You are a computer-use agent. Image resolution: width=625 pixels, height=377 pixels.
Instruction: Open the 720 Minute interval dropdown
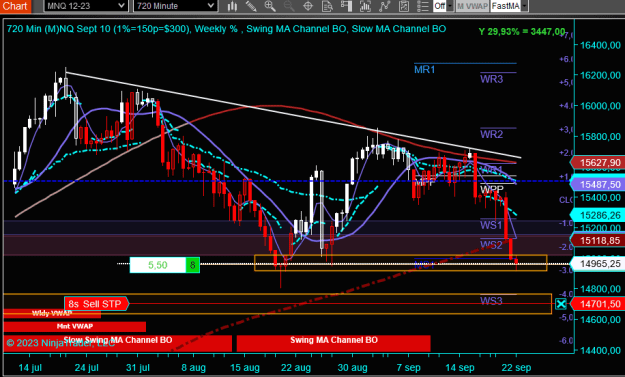pyautogui.click(x=175, y=6)
